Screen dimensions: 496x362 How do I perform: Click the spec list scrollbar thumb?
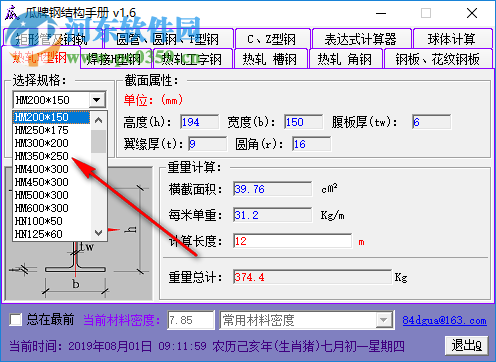pos(98,141)
